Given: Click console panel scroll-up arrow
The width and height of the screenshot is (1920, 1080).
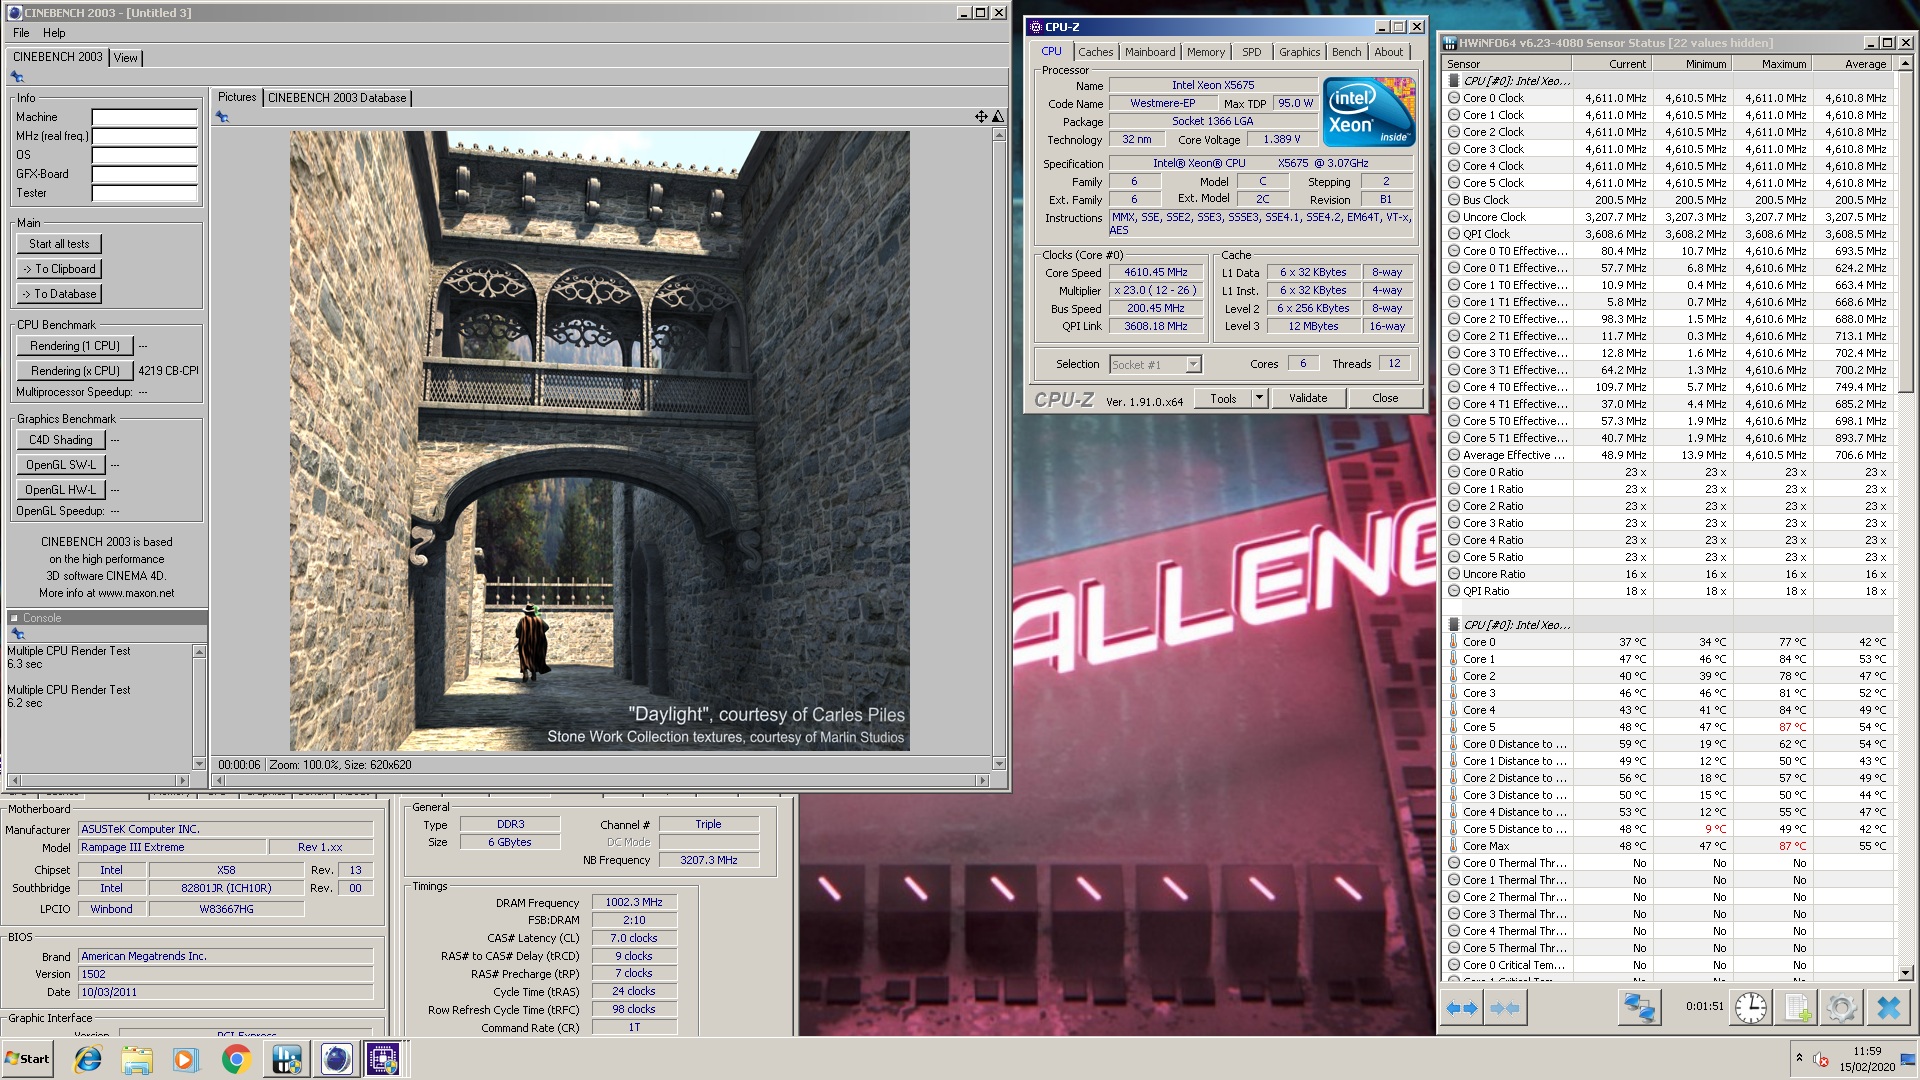Looking at the screenshot, I should tap(199, 652).
